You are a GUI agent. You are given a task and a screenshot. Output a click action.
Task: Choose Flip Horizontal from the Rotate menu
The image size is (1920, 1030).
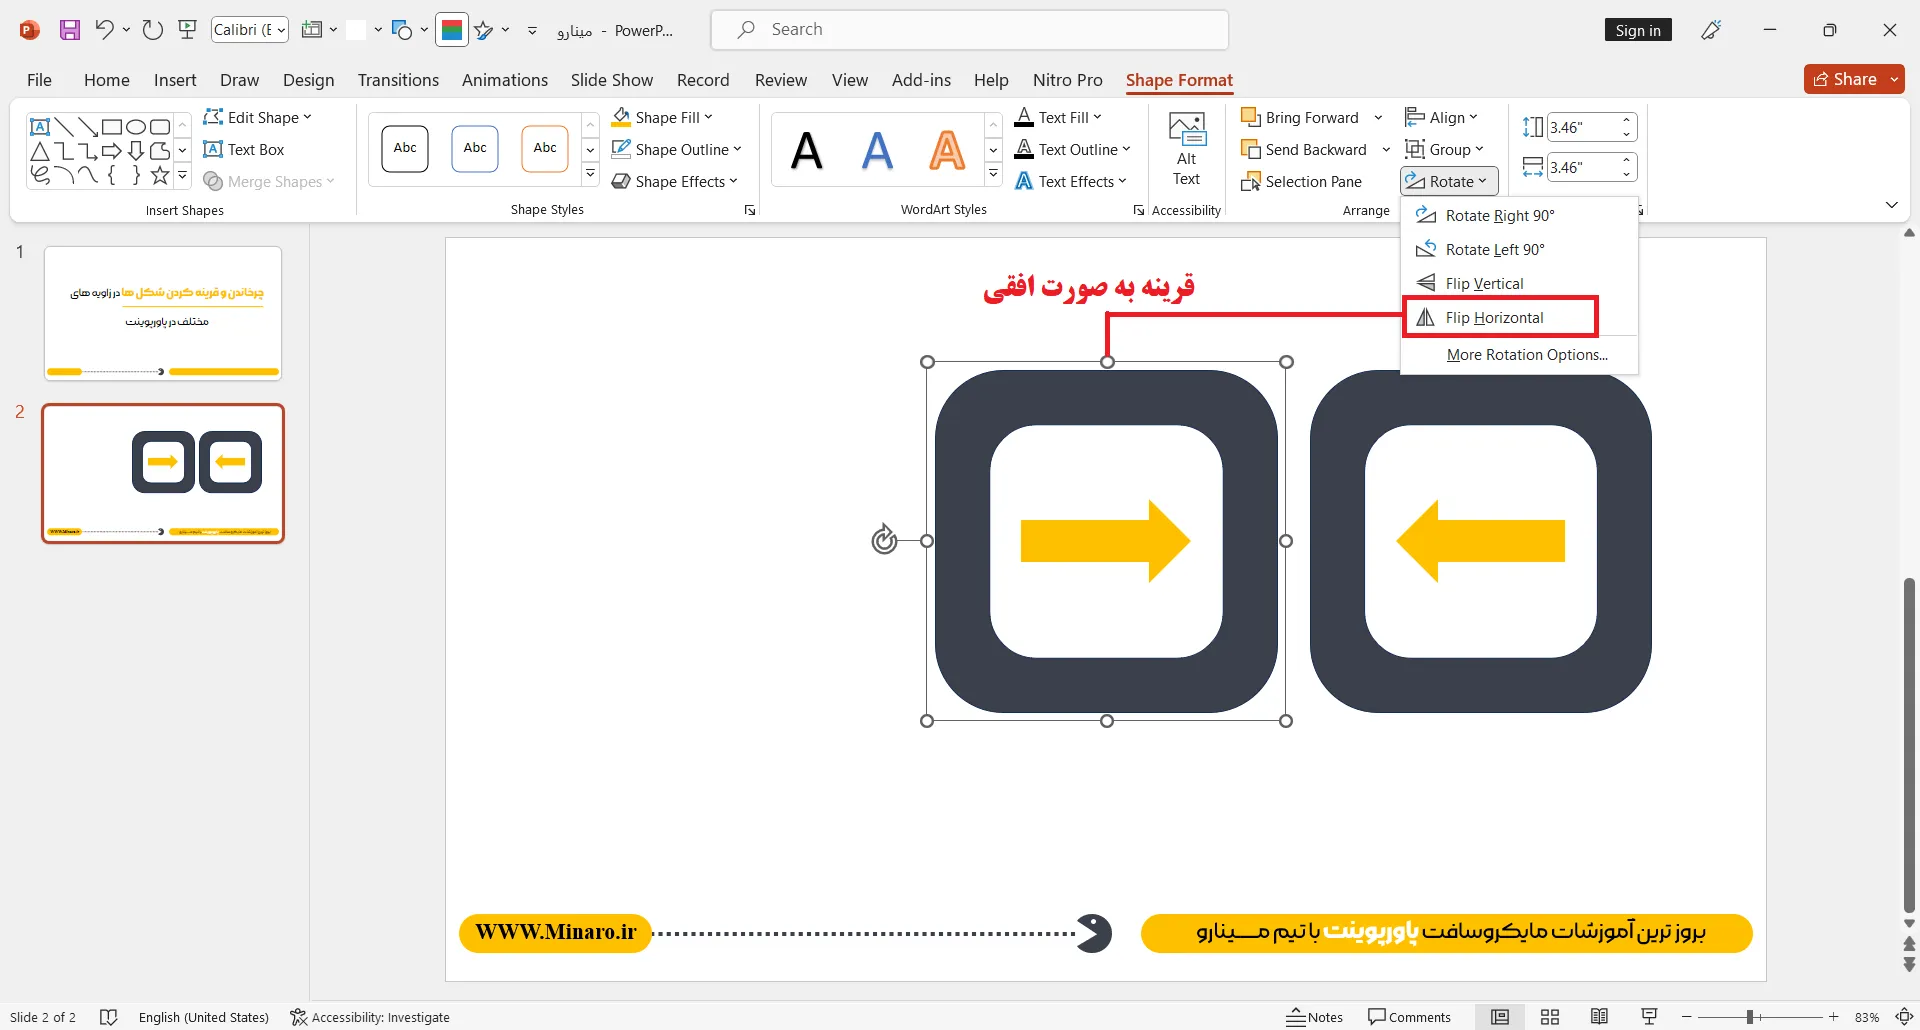pyautogui.click(x=1500, y=317)
